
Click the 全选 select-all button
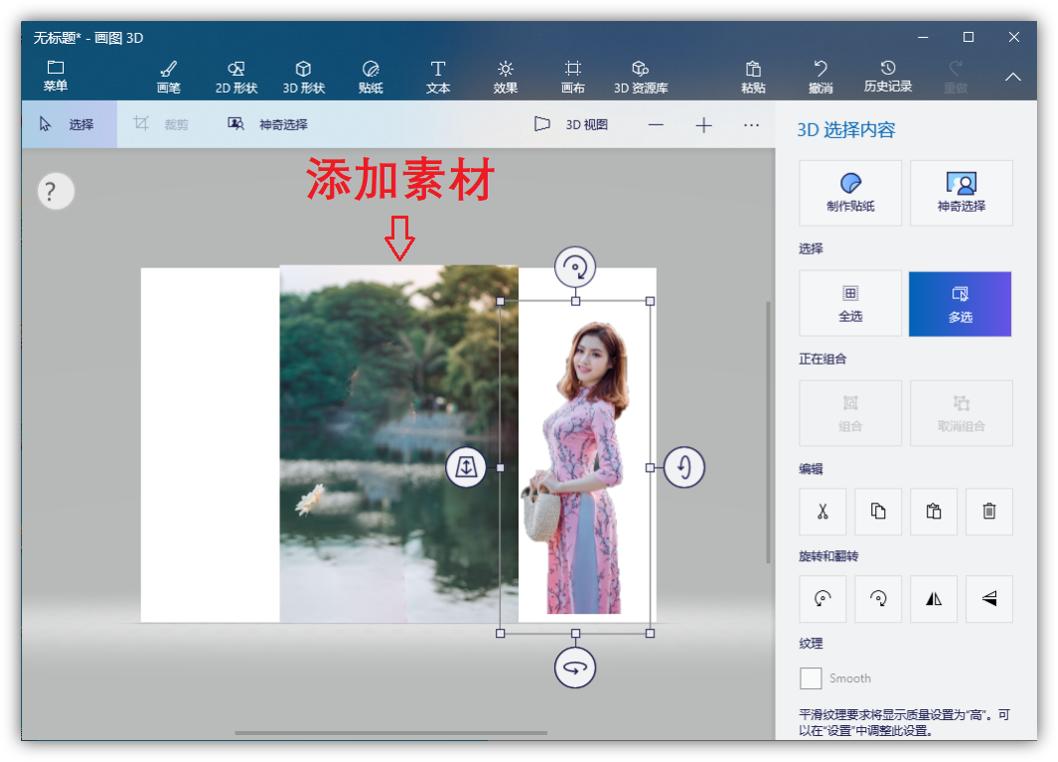click(x=850, y=304)
